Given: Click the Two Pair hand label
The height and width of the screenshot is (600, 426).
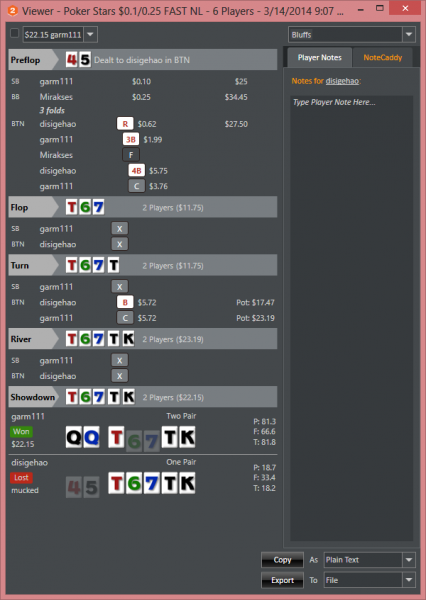Looking at the screenshot, I should 181,416.
